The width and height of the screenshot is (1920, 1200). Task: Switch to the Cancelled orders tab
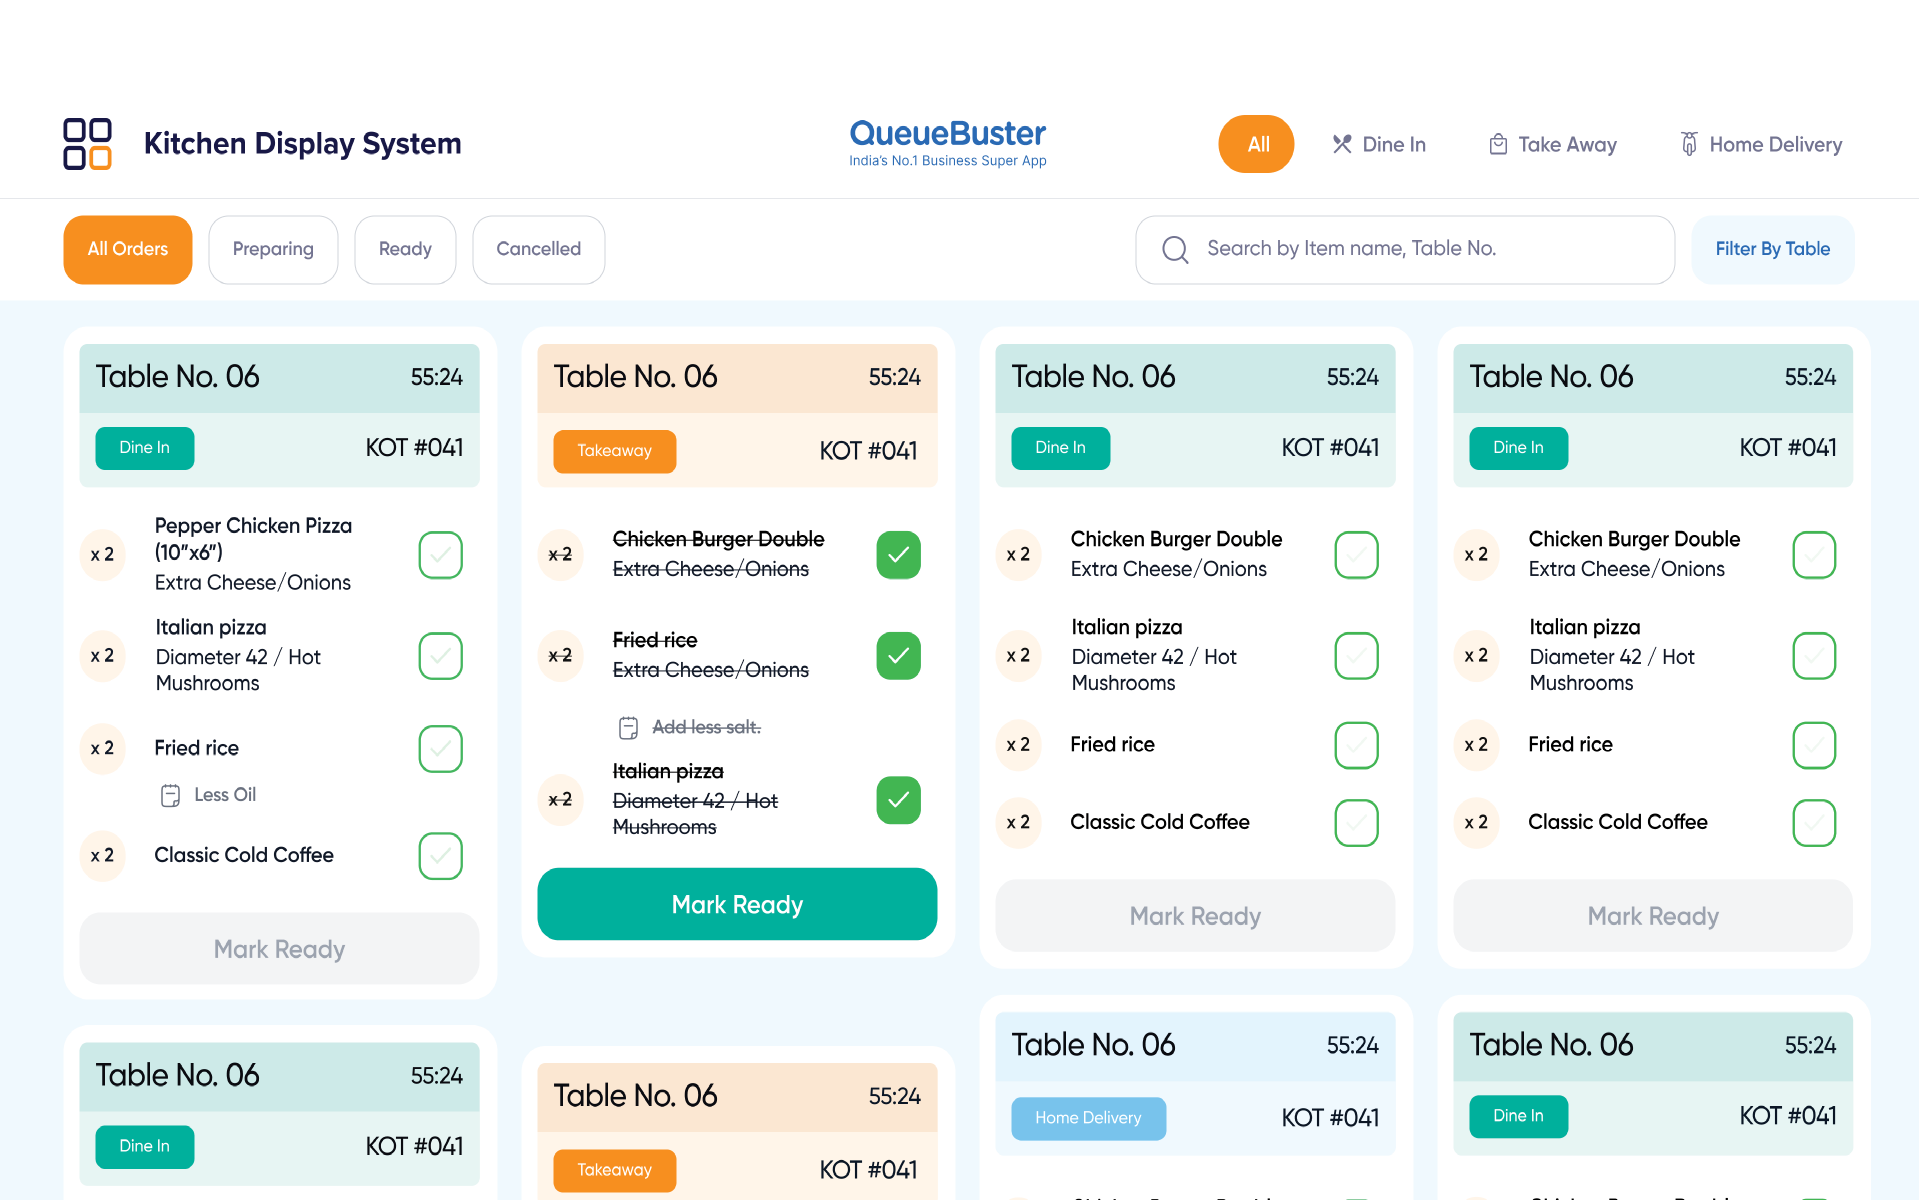pyautogui.click(x=538, y=250)
